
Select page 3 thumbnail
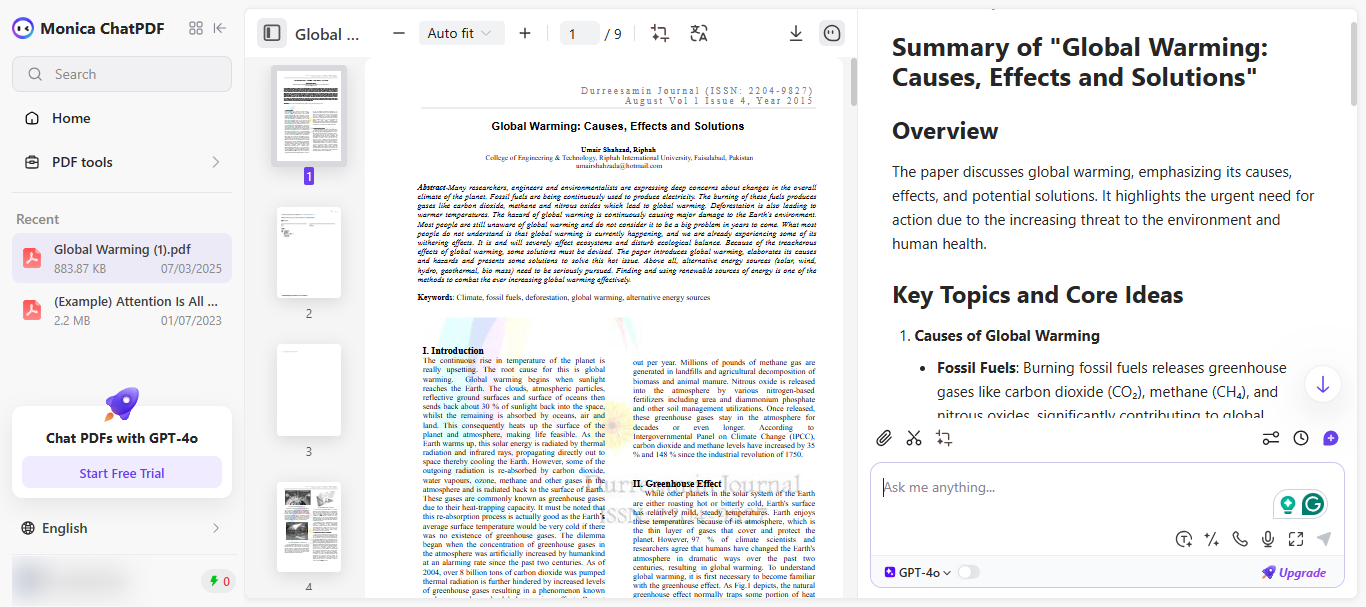click(x=309, y=391)
